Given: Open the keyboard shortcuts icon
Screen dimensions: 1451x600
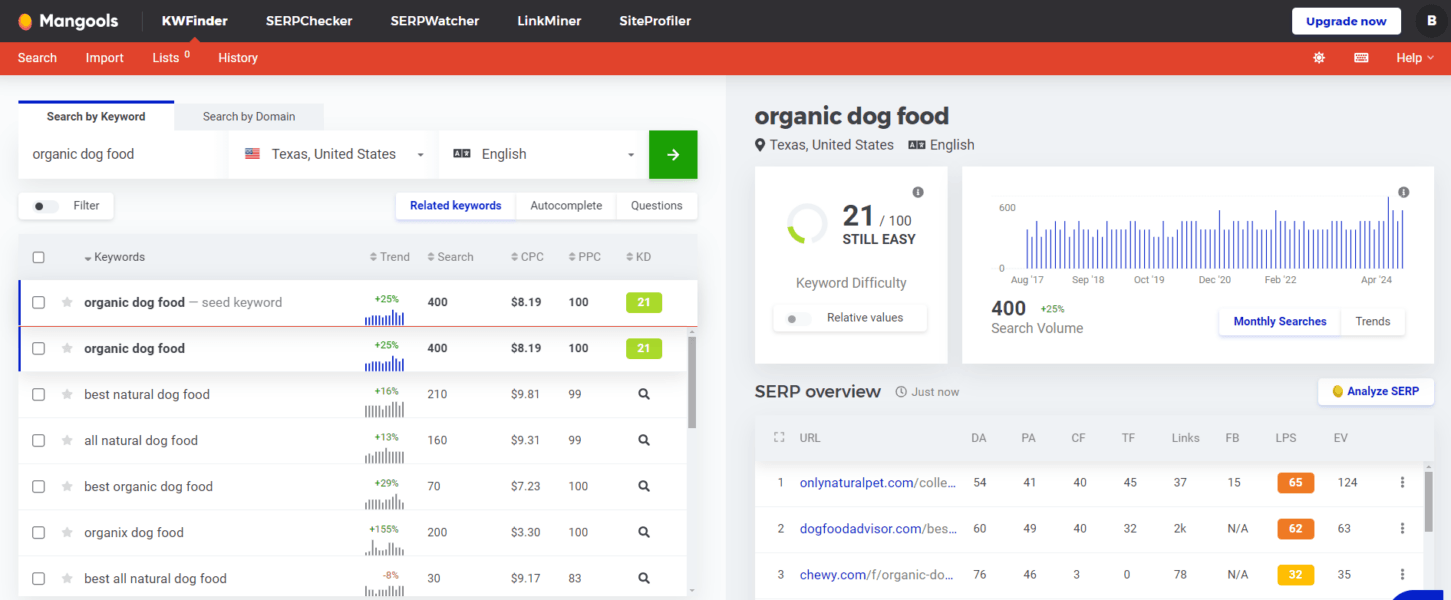Looking at the screenshot, I should click(1361, 57).
